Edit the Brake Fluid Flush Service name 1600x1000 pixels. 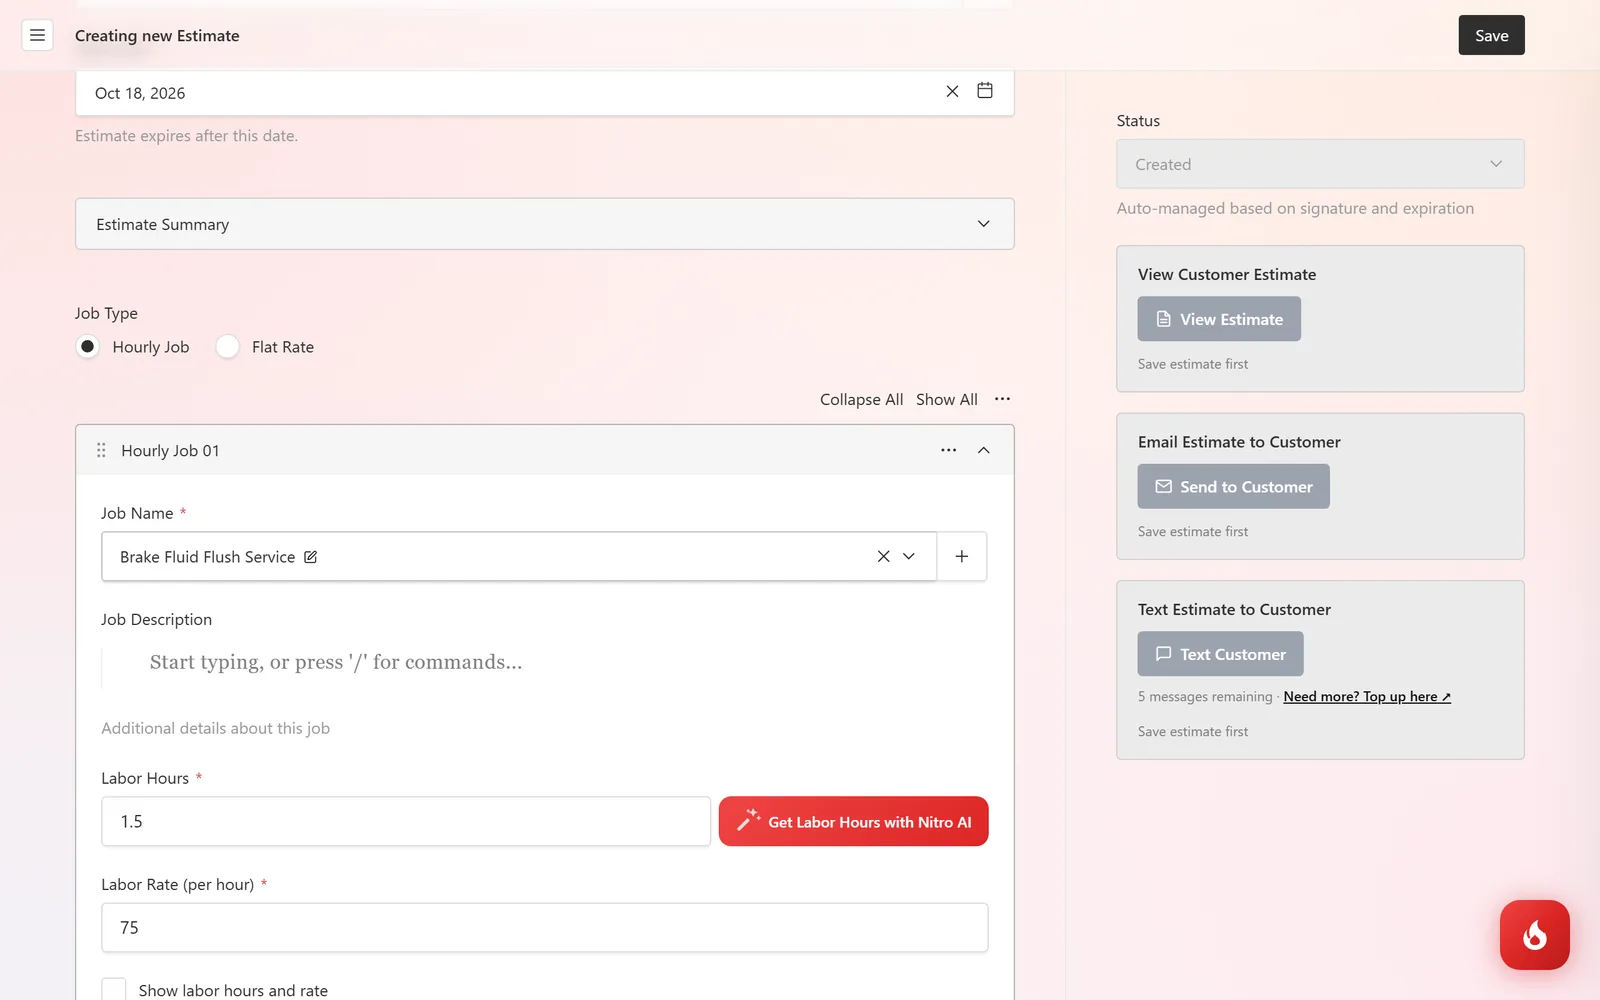click(311, 557)
